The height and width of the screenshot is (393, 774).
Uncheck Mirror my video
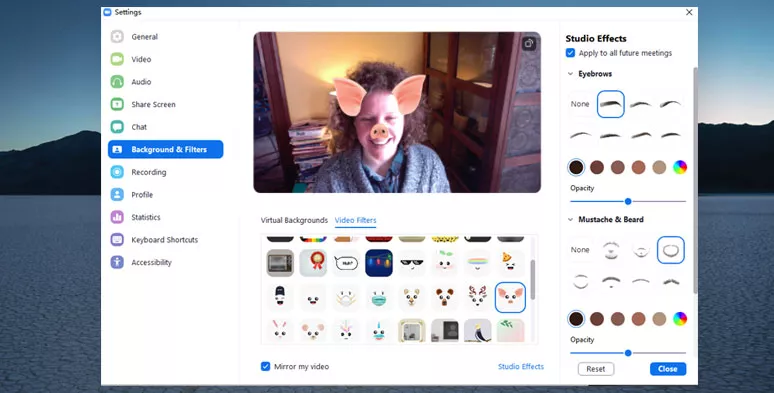[266, 366]
